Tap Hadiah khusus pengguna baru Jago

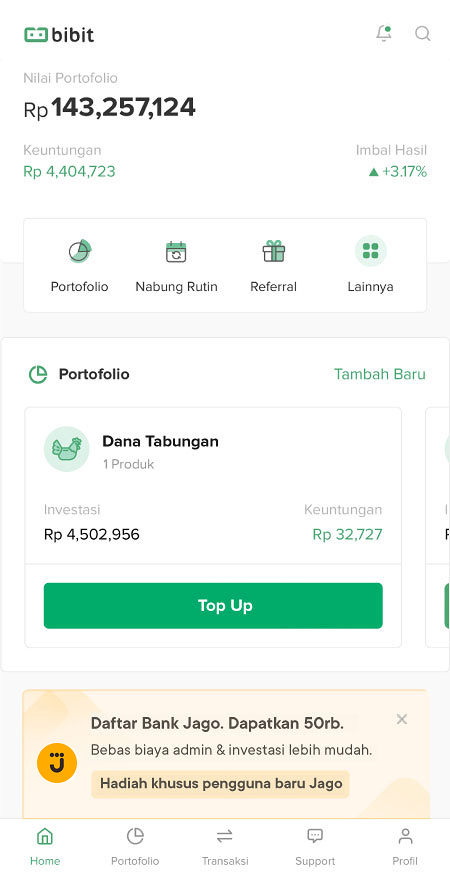(221, 783)
